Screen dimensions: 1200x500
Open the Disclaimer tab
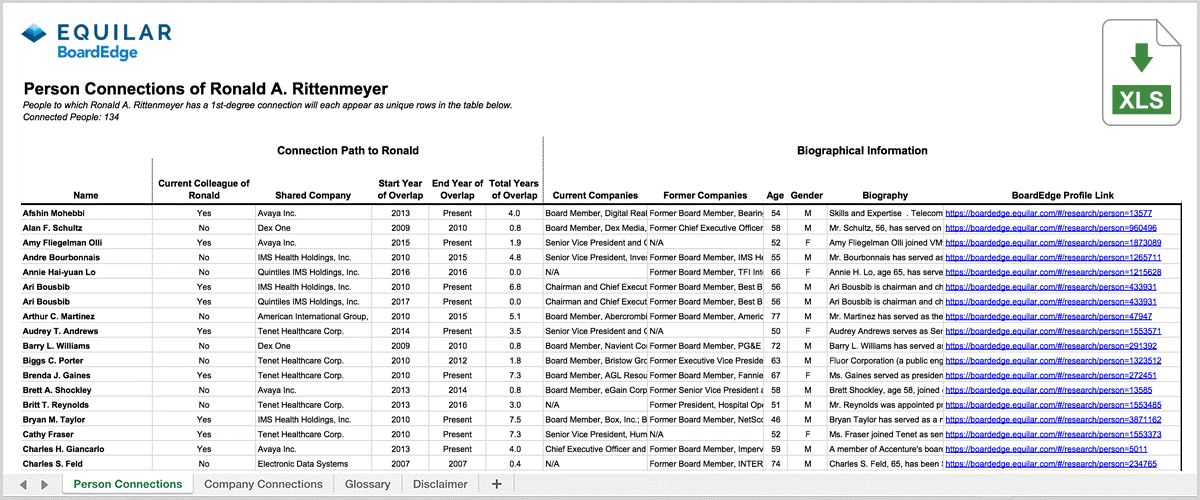(440, 484)
